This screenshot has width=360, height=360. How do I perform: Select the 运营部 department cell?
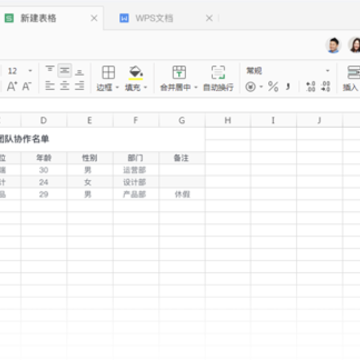[x=136, y=170]
